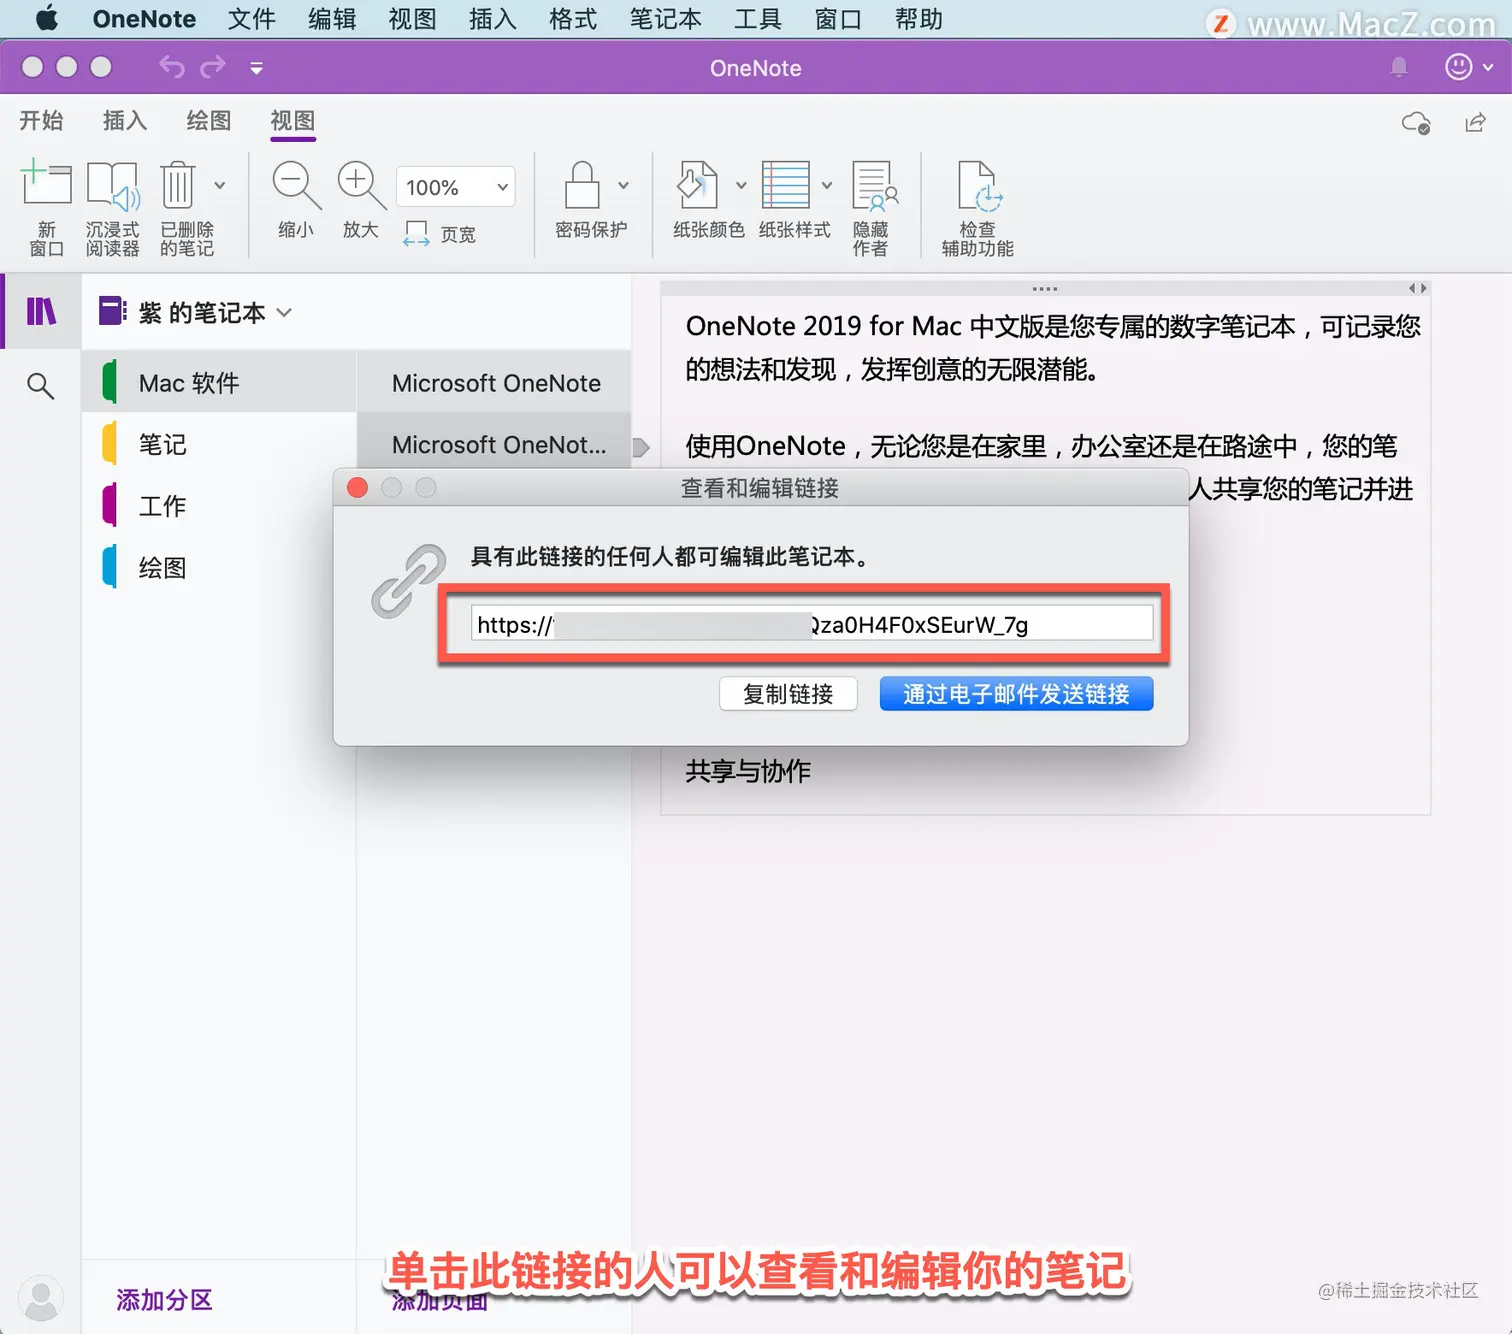
Task: Open the Deleted Notes trash icon
Action: coord(178,186)
